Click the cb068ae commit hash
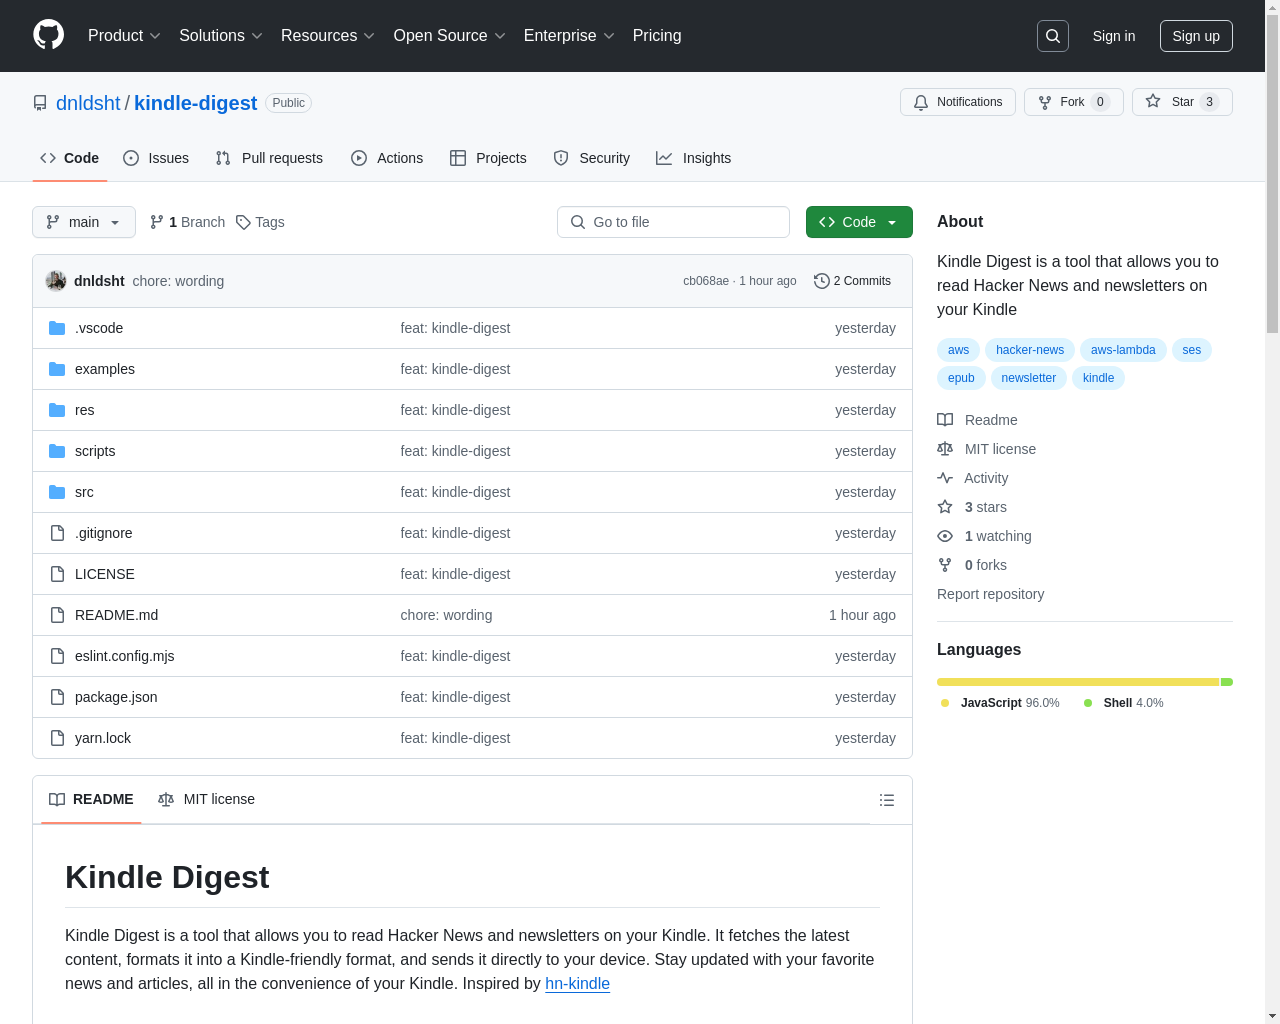 [706, 281]
